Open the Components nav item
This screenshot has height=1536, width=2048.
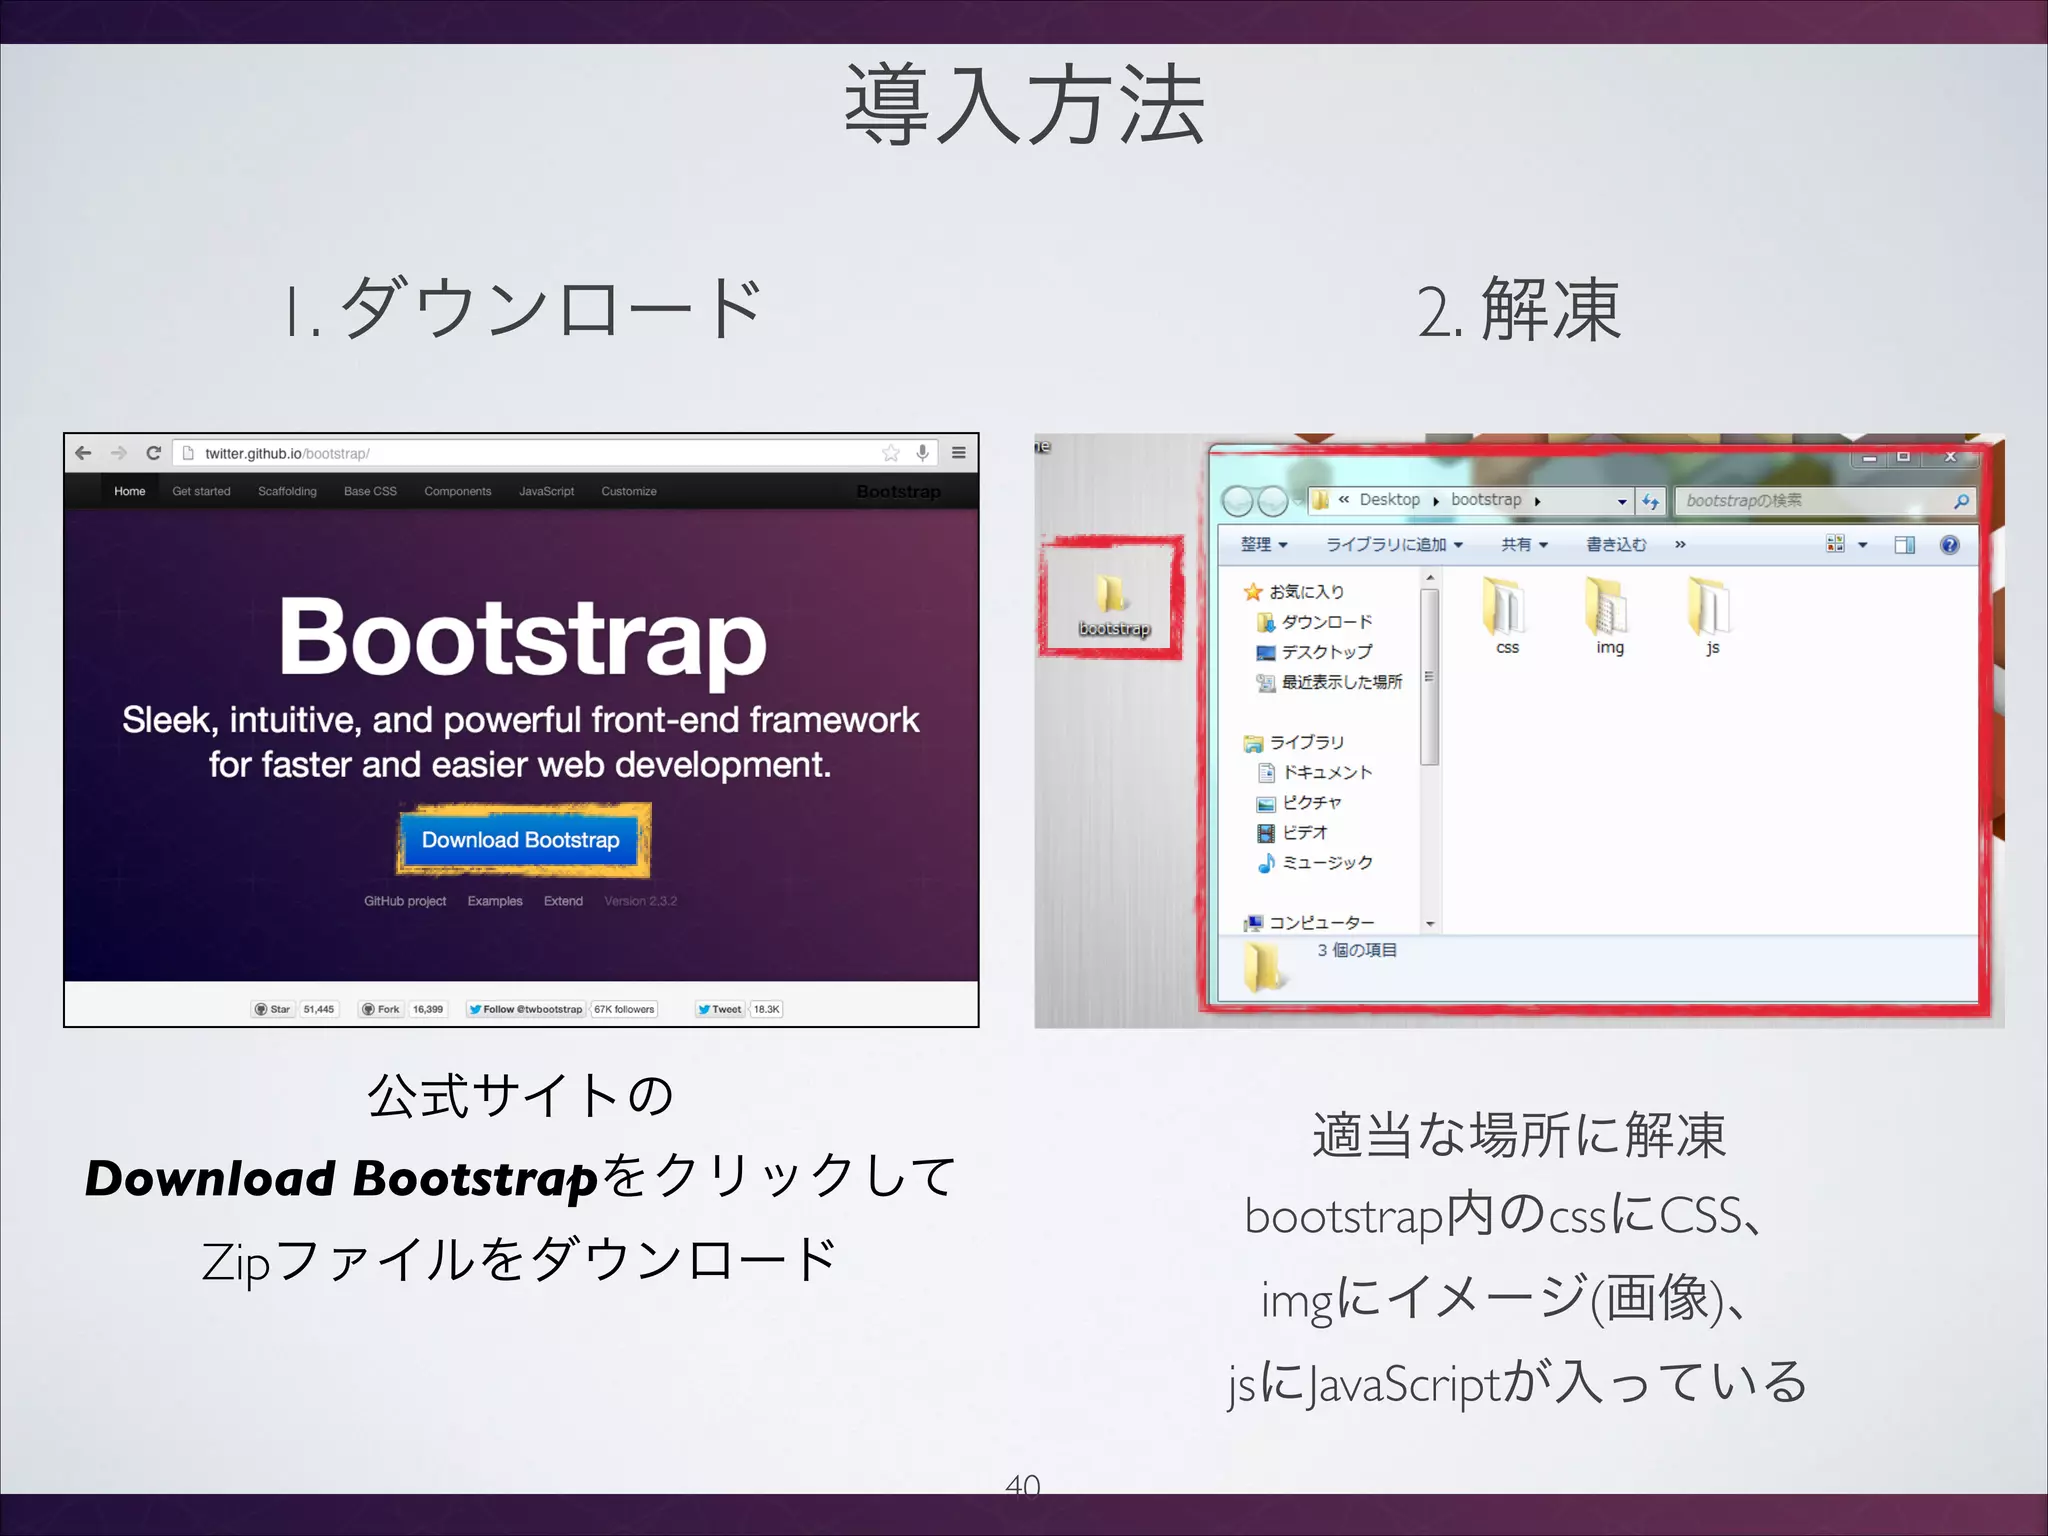458,491
